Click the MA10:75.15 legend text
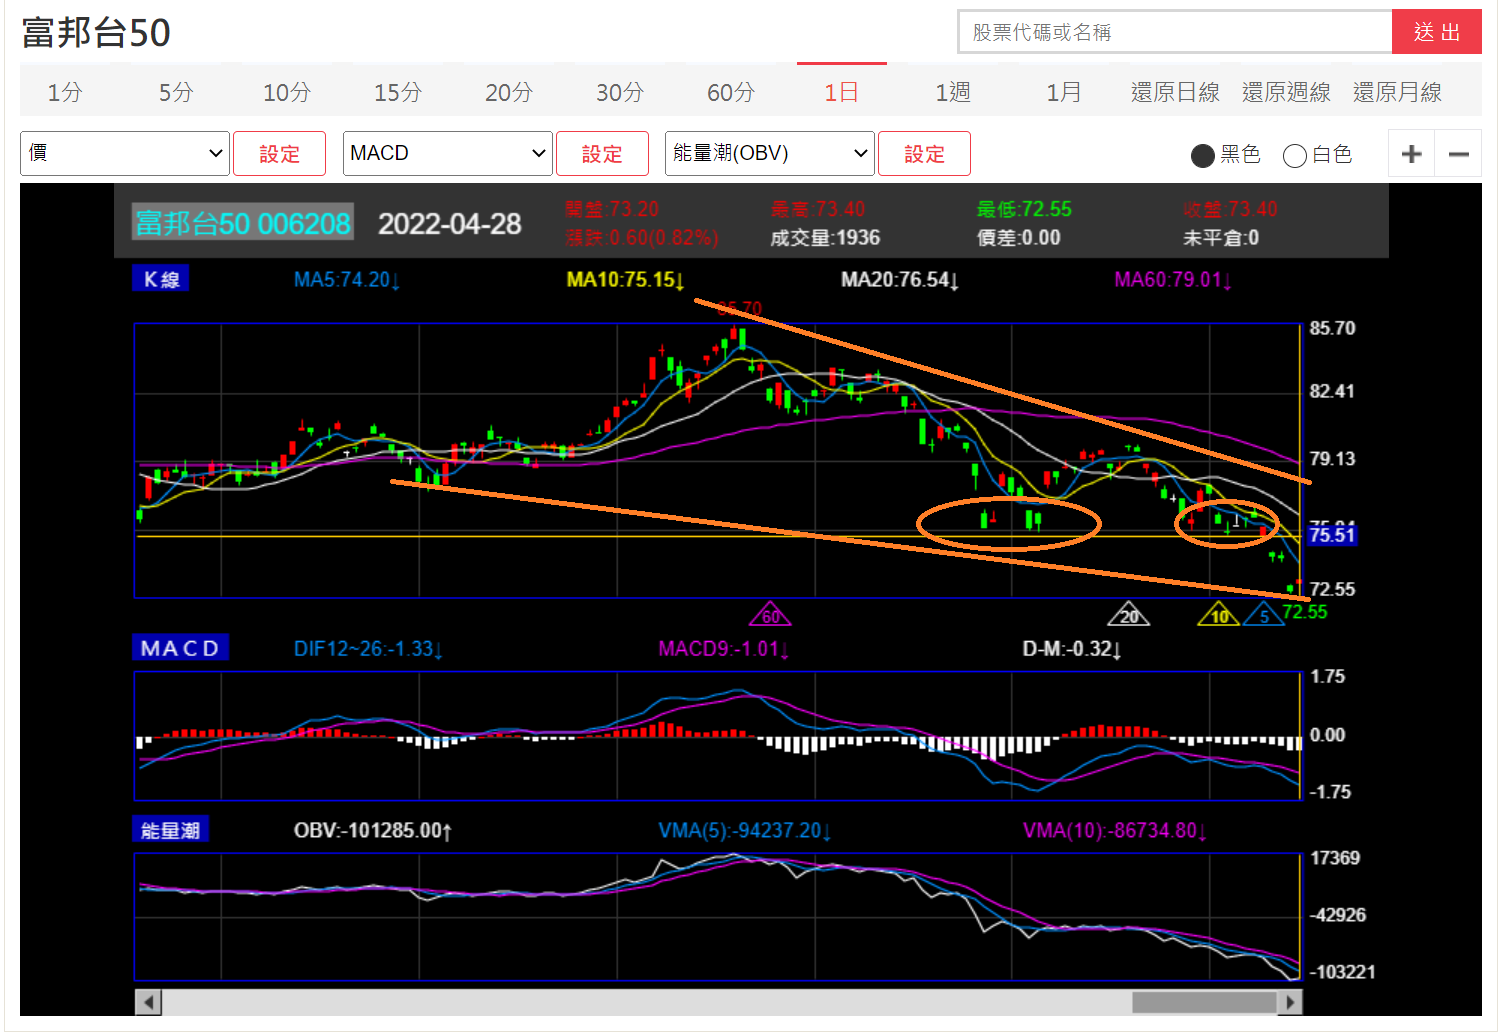This screenshot has height=1034, width=1500. click(x=625, y=280)
